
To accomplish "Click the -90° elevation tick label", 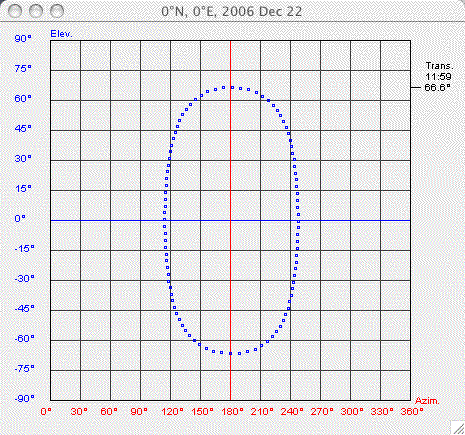I will (24, 399).
